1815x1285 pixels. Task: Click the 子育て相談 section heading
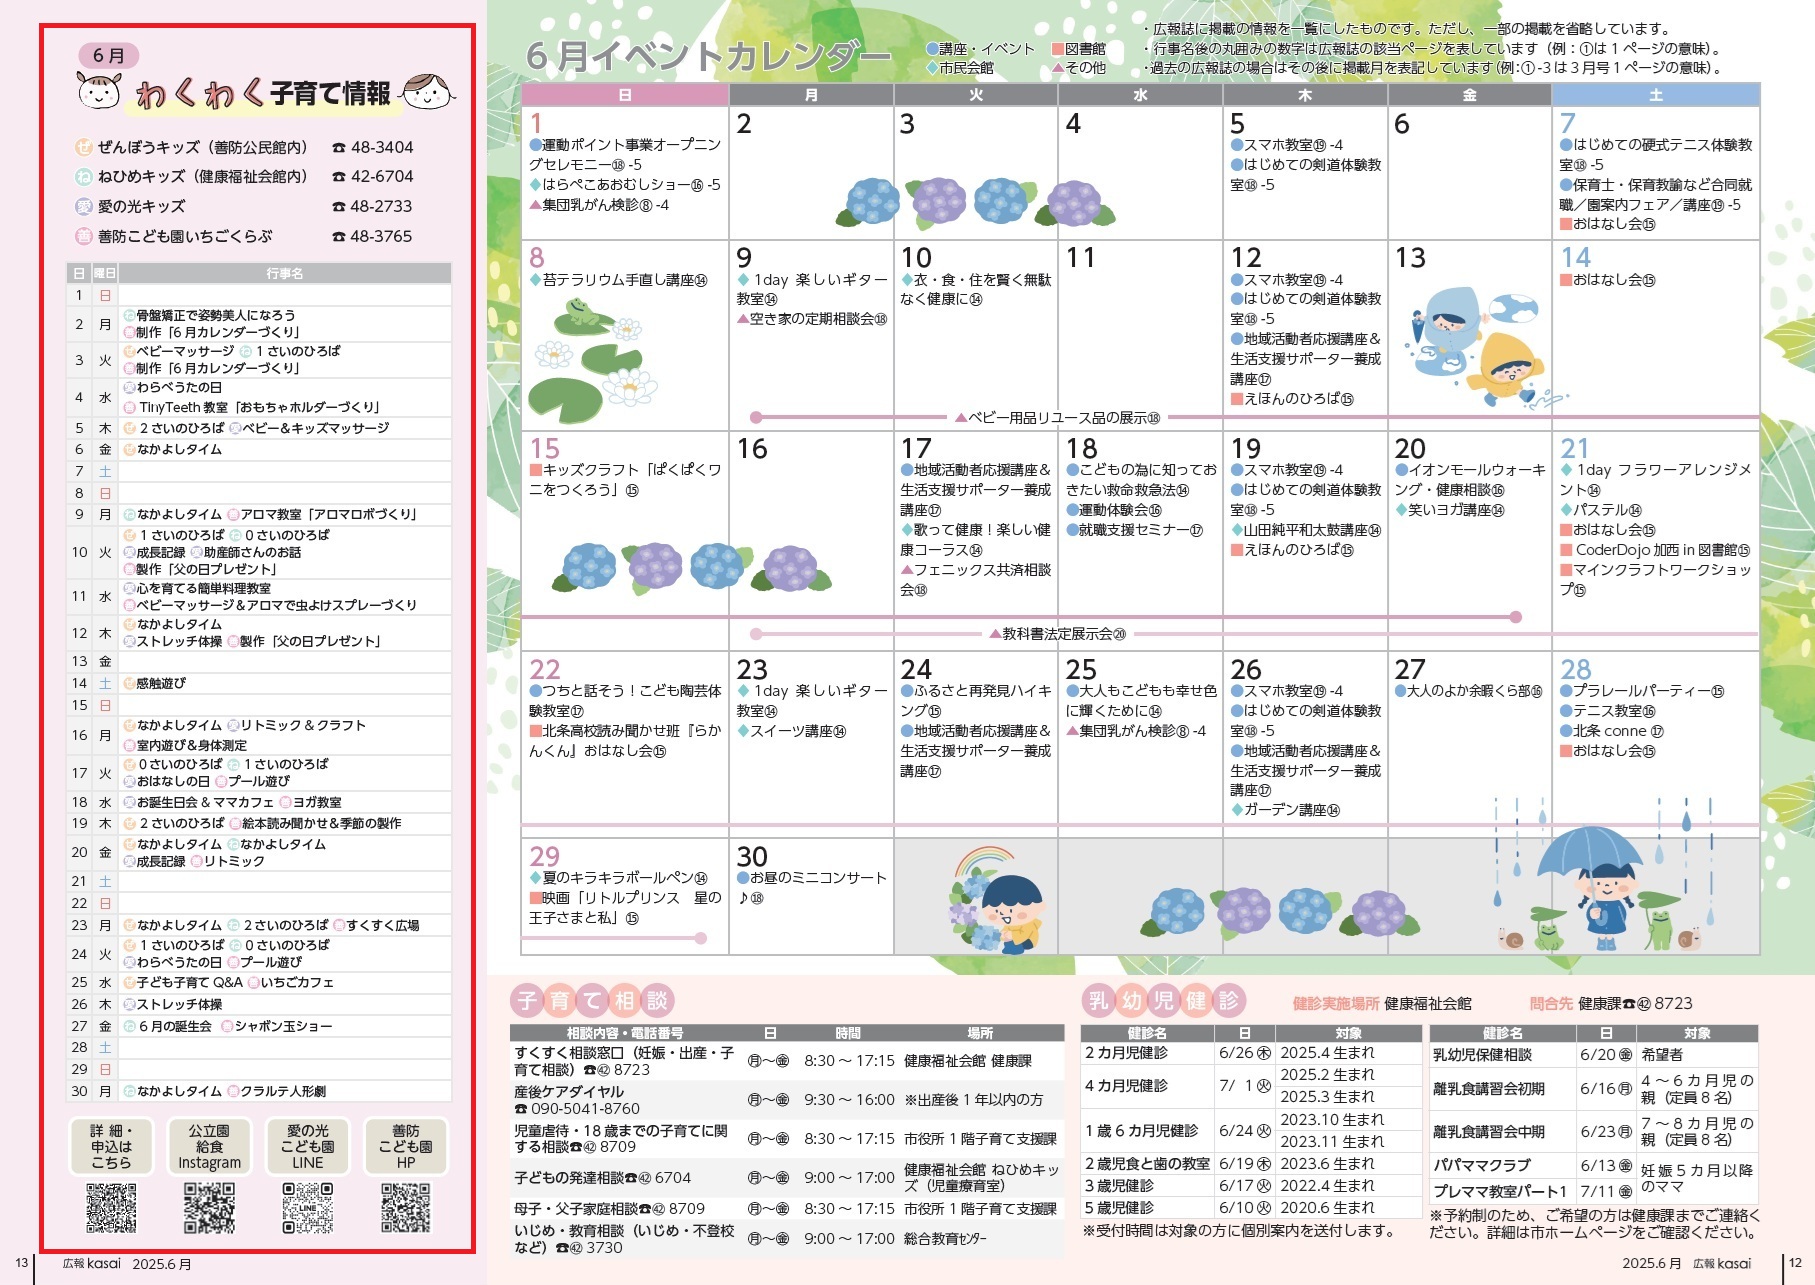coord(592,1000)
